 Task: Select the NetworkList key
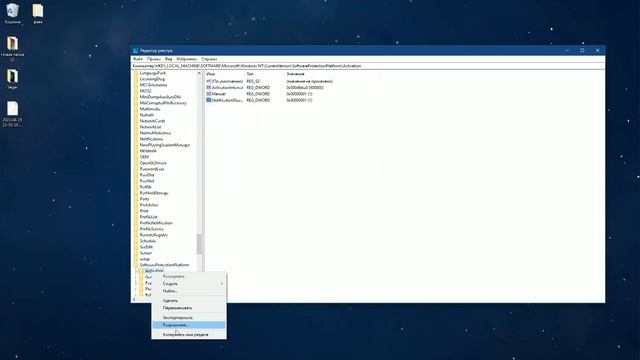pyautogui.click(x=150, y=127)
